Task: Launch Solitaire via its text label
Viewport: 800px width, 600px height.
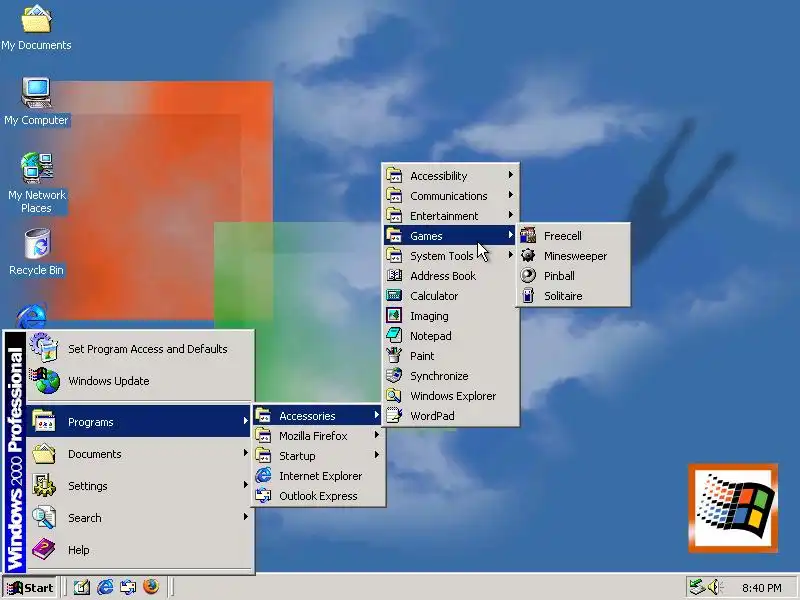Action: [x=563, y=296]
